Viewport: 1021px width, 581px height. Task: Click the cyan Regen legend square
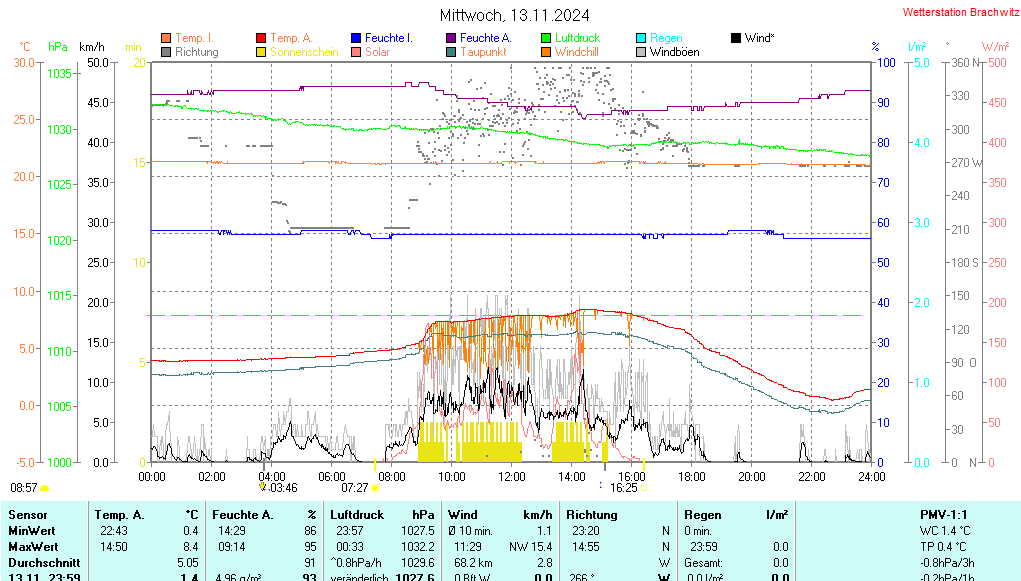[x=641, y=38]
